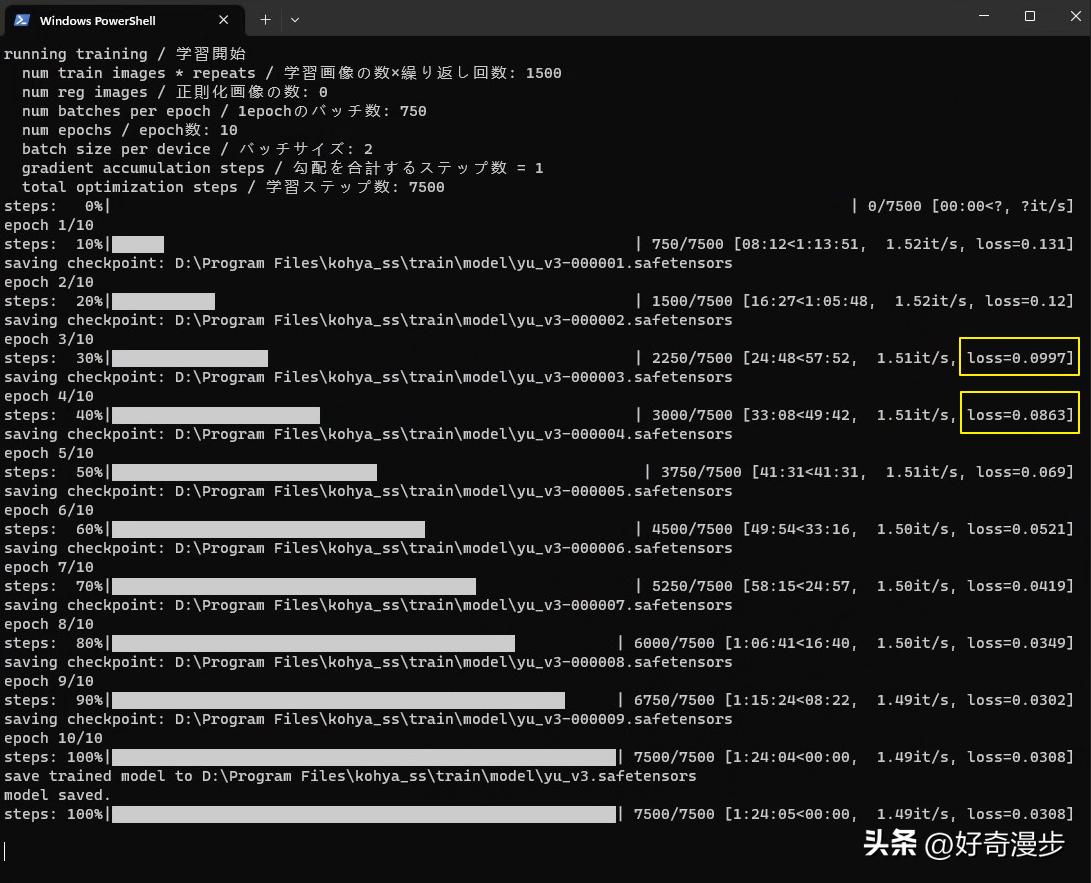Click the epoch 1/10 ten-percent progress bar
The width and height of the screenshot is (1091, 883).
pos(140,243)
